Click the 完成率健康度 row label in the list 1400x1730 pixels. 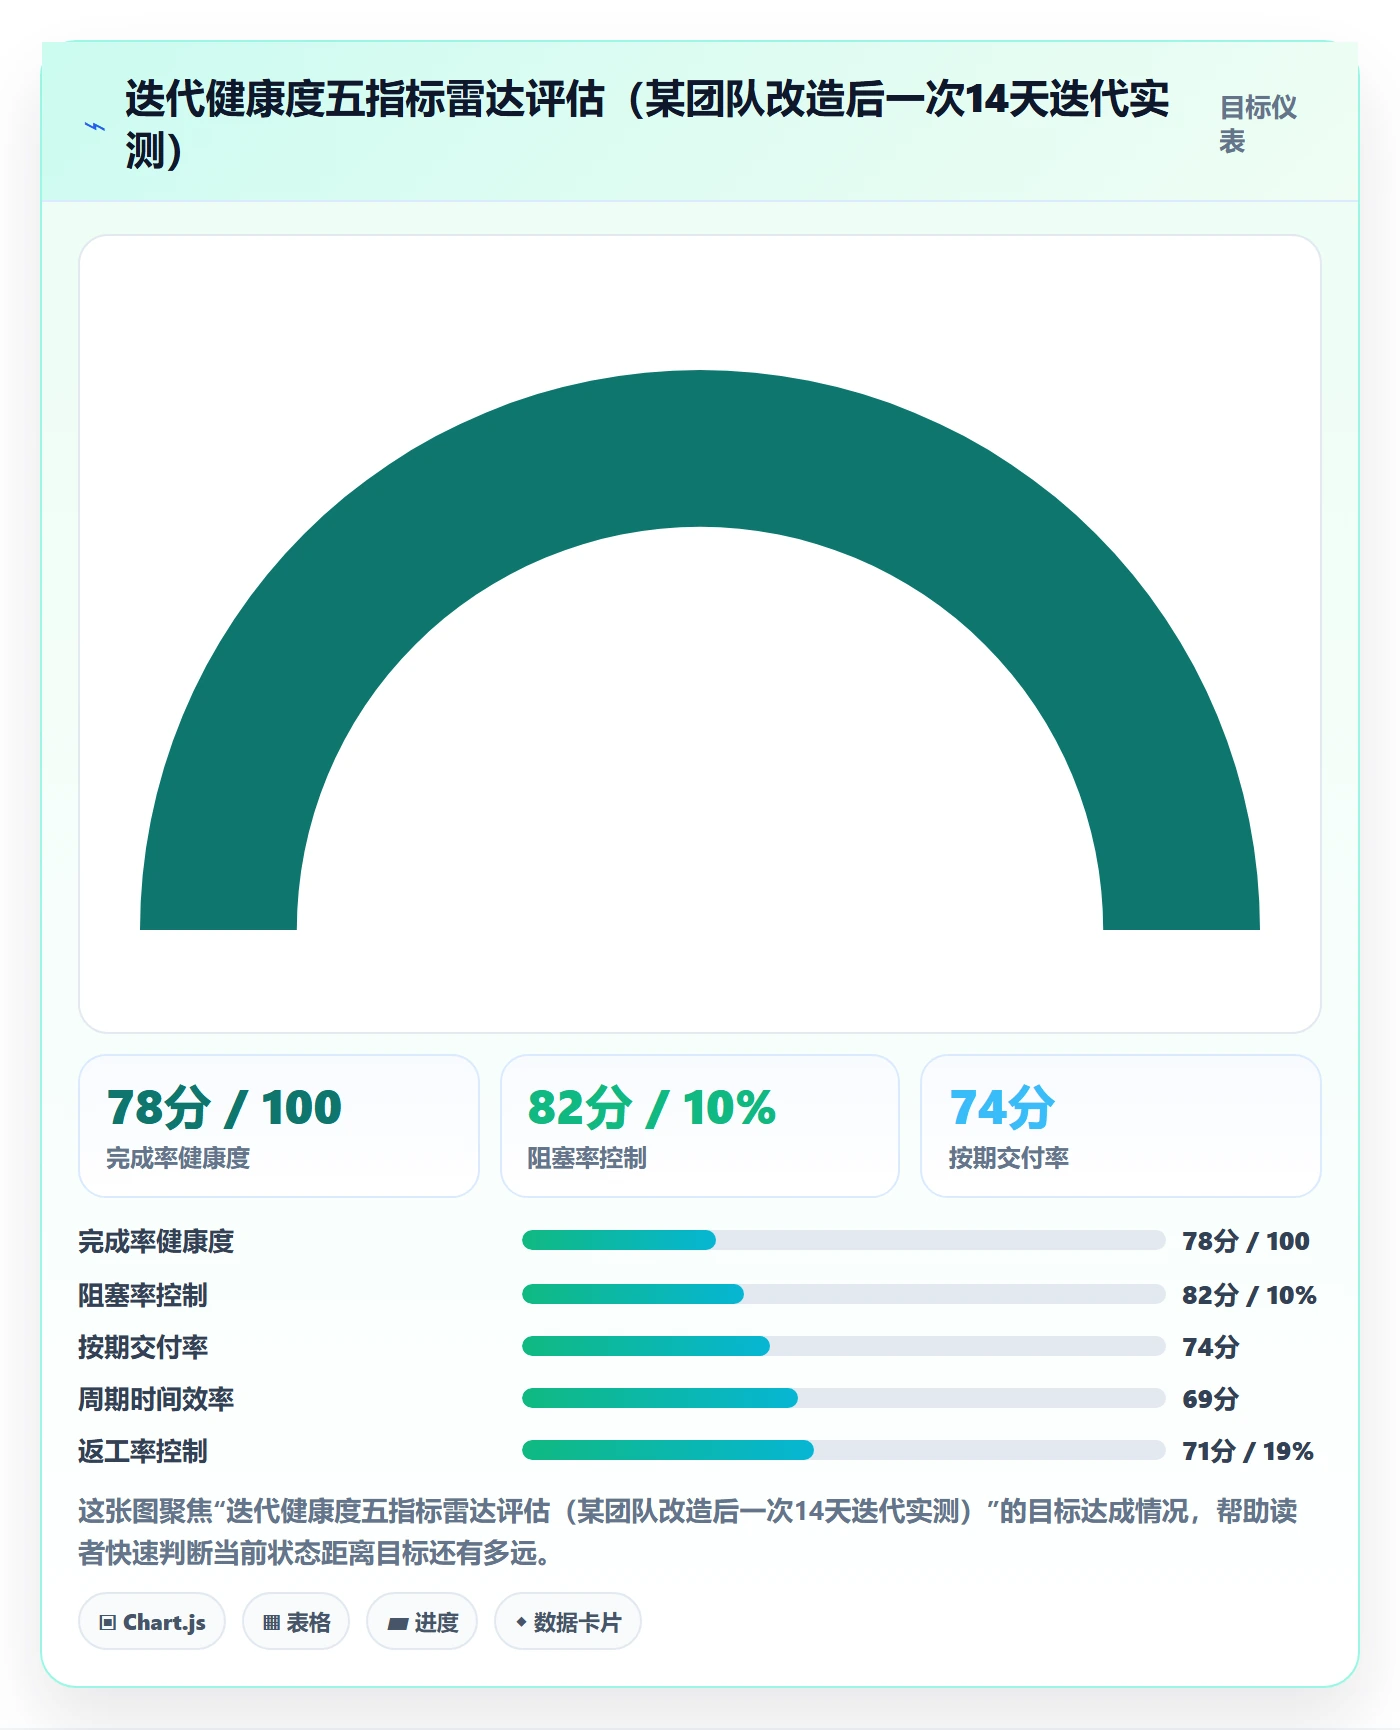pos(156,1241)
